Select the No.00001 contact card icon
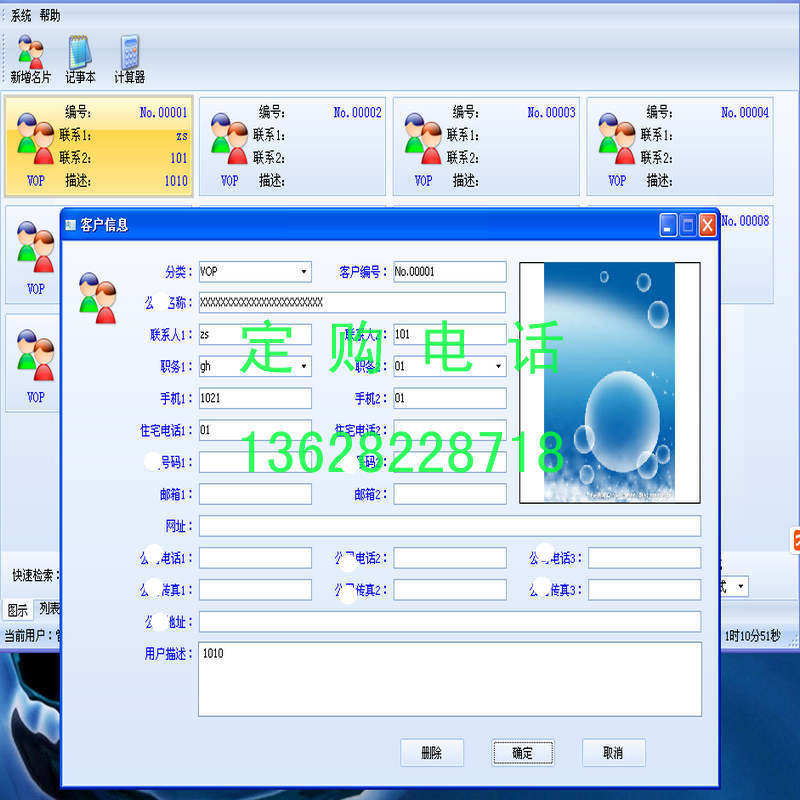 coord(35,138)
